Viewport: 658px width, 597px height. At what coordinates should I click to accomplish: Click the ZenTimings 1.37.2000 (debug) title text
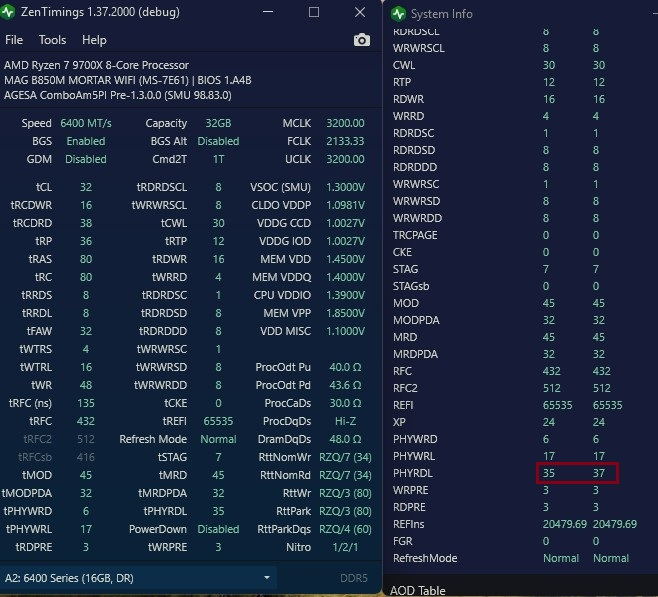tap(100, 12)
